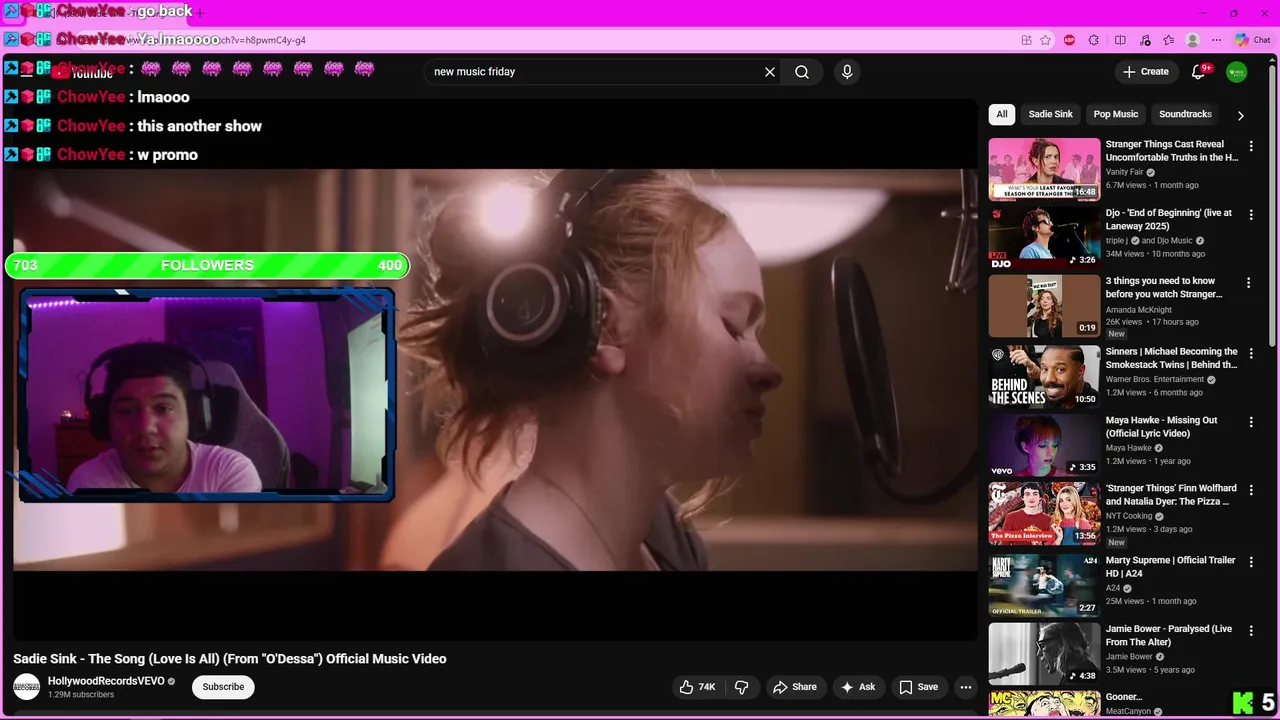Click the Sadie Sink video title text

pos(230,659)
